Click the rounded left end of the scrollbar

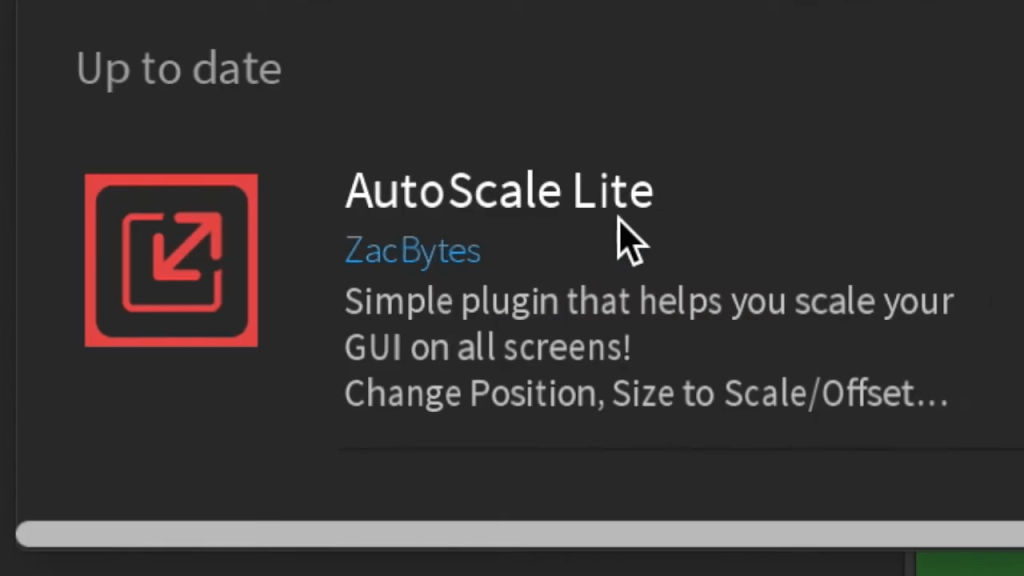tap(27, 534)
